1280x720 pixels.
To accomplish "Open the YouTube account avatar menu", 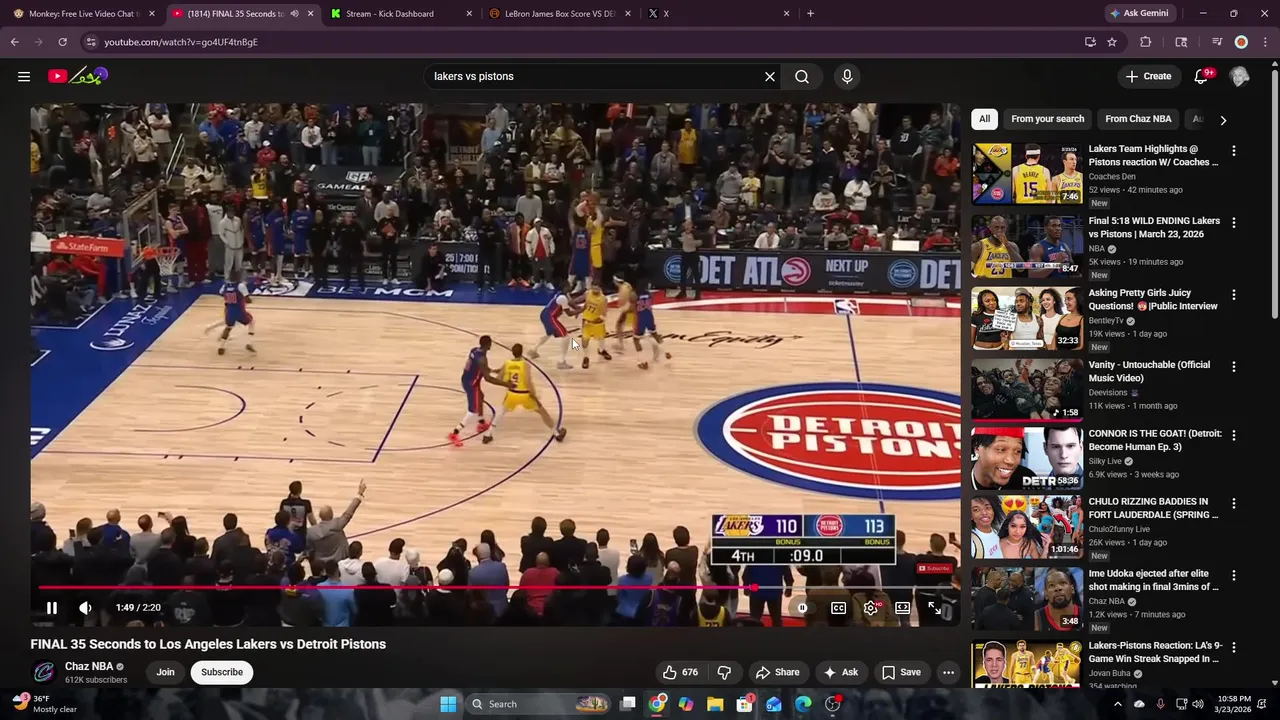I will [x=1239, y=76].
